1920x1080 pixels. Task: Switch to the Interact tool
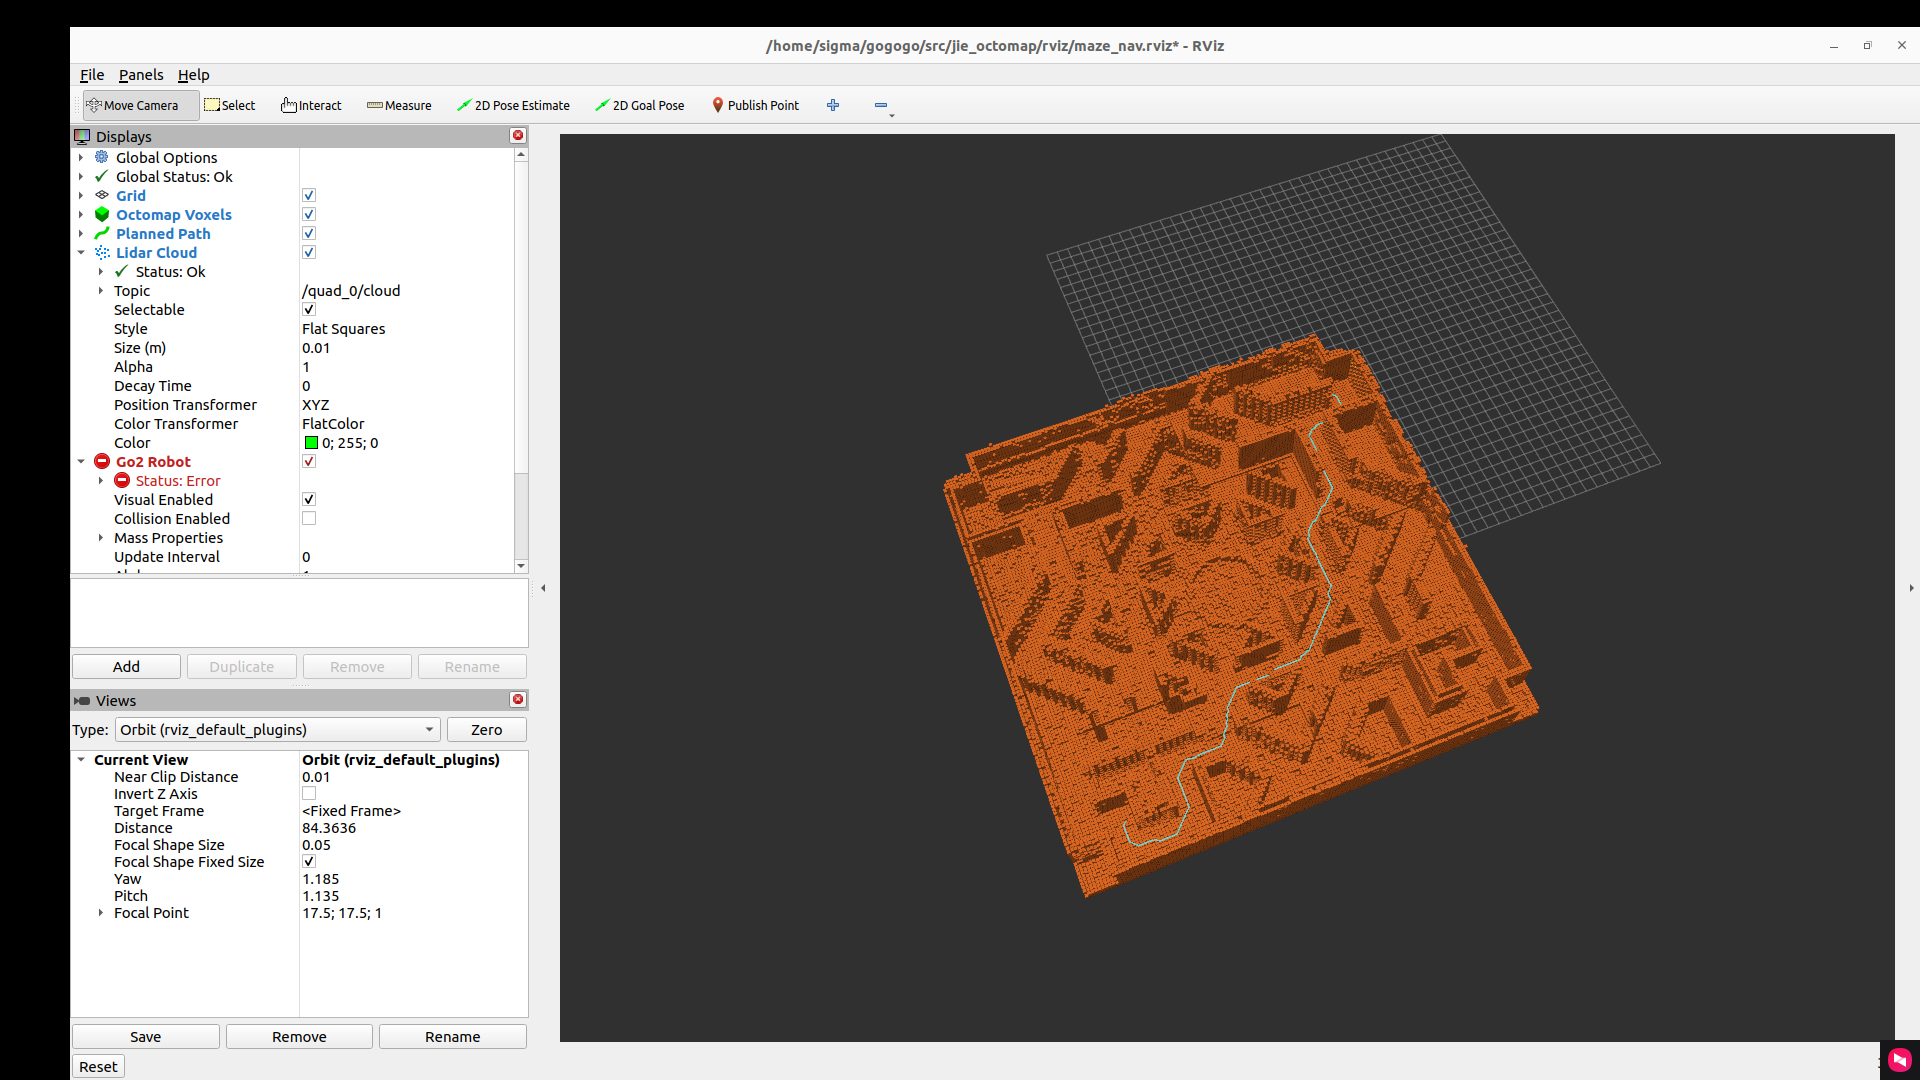pyautogui.click(x=311, y=105)
